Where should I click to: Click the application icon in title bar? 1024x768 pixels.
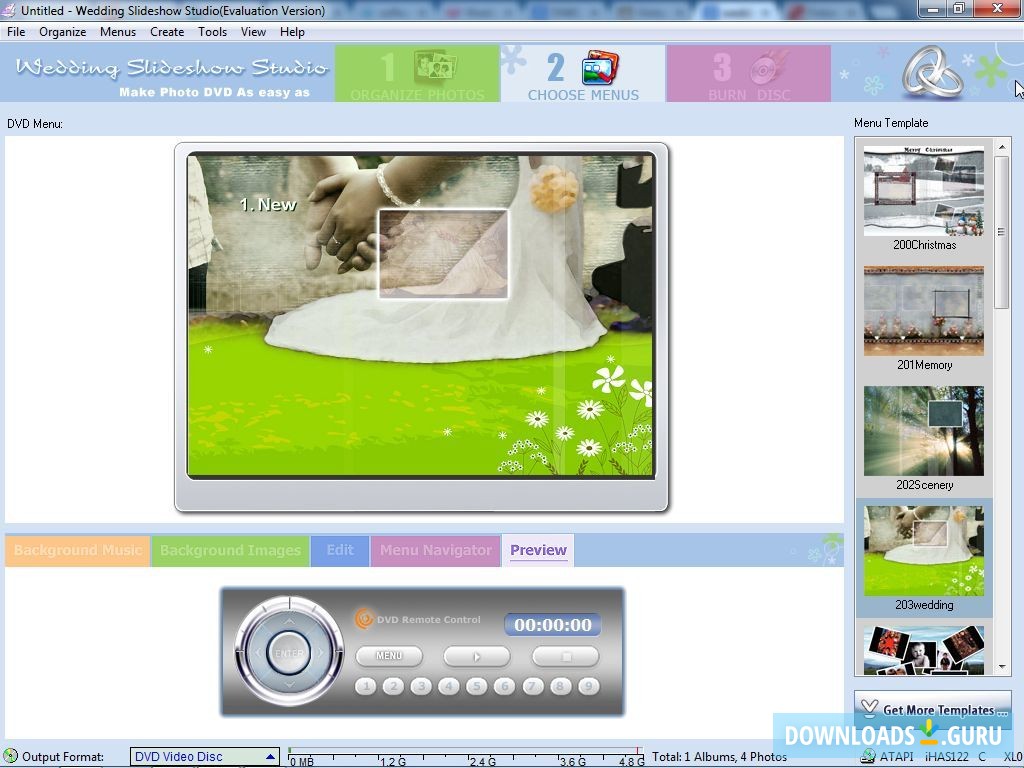9,10
